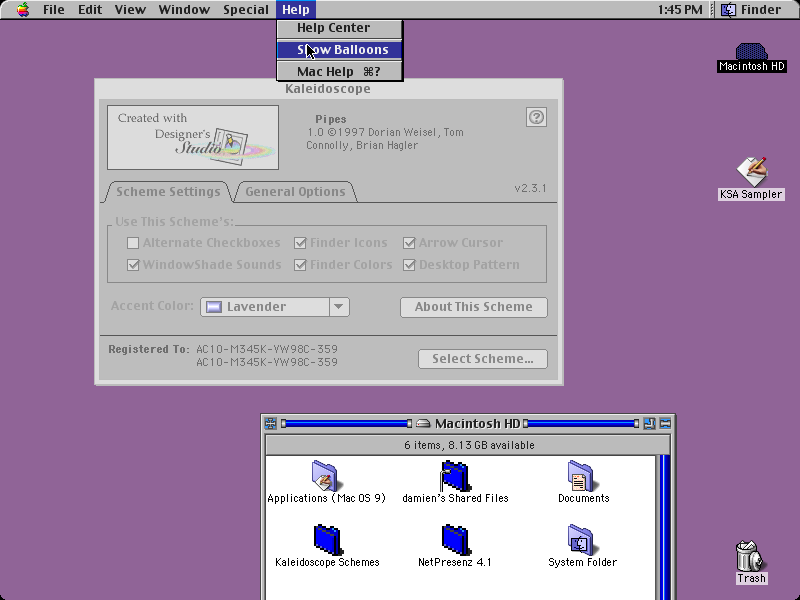This screenshot has width=800, height=600.
Task: Select the damien's Shared Files folder icon
Action: tap(455, 476)
